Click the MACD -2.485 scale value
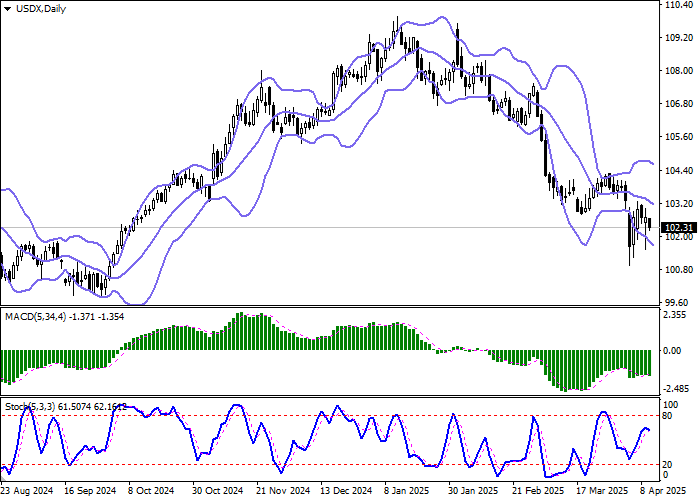The height and width of the screenshot is (500, 700). (x=677, y=389)
